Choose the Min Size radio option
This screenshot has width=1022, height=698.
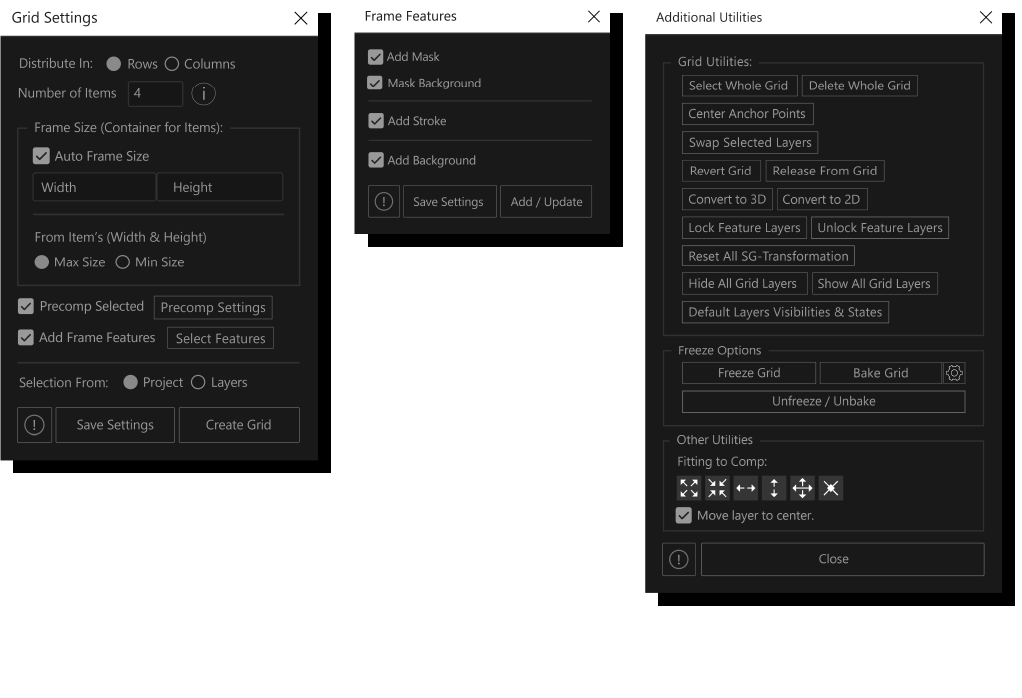pyautogui.click(x=121, y=262)
